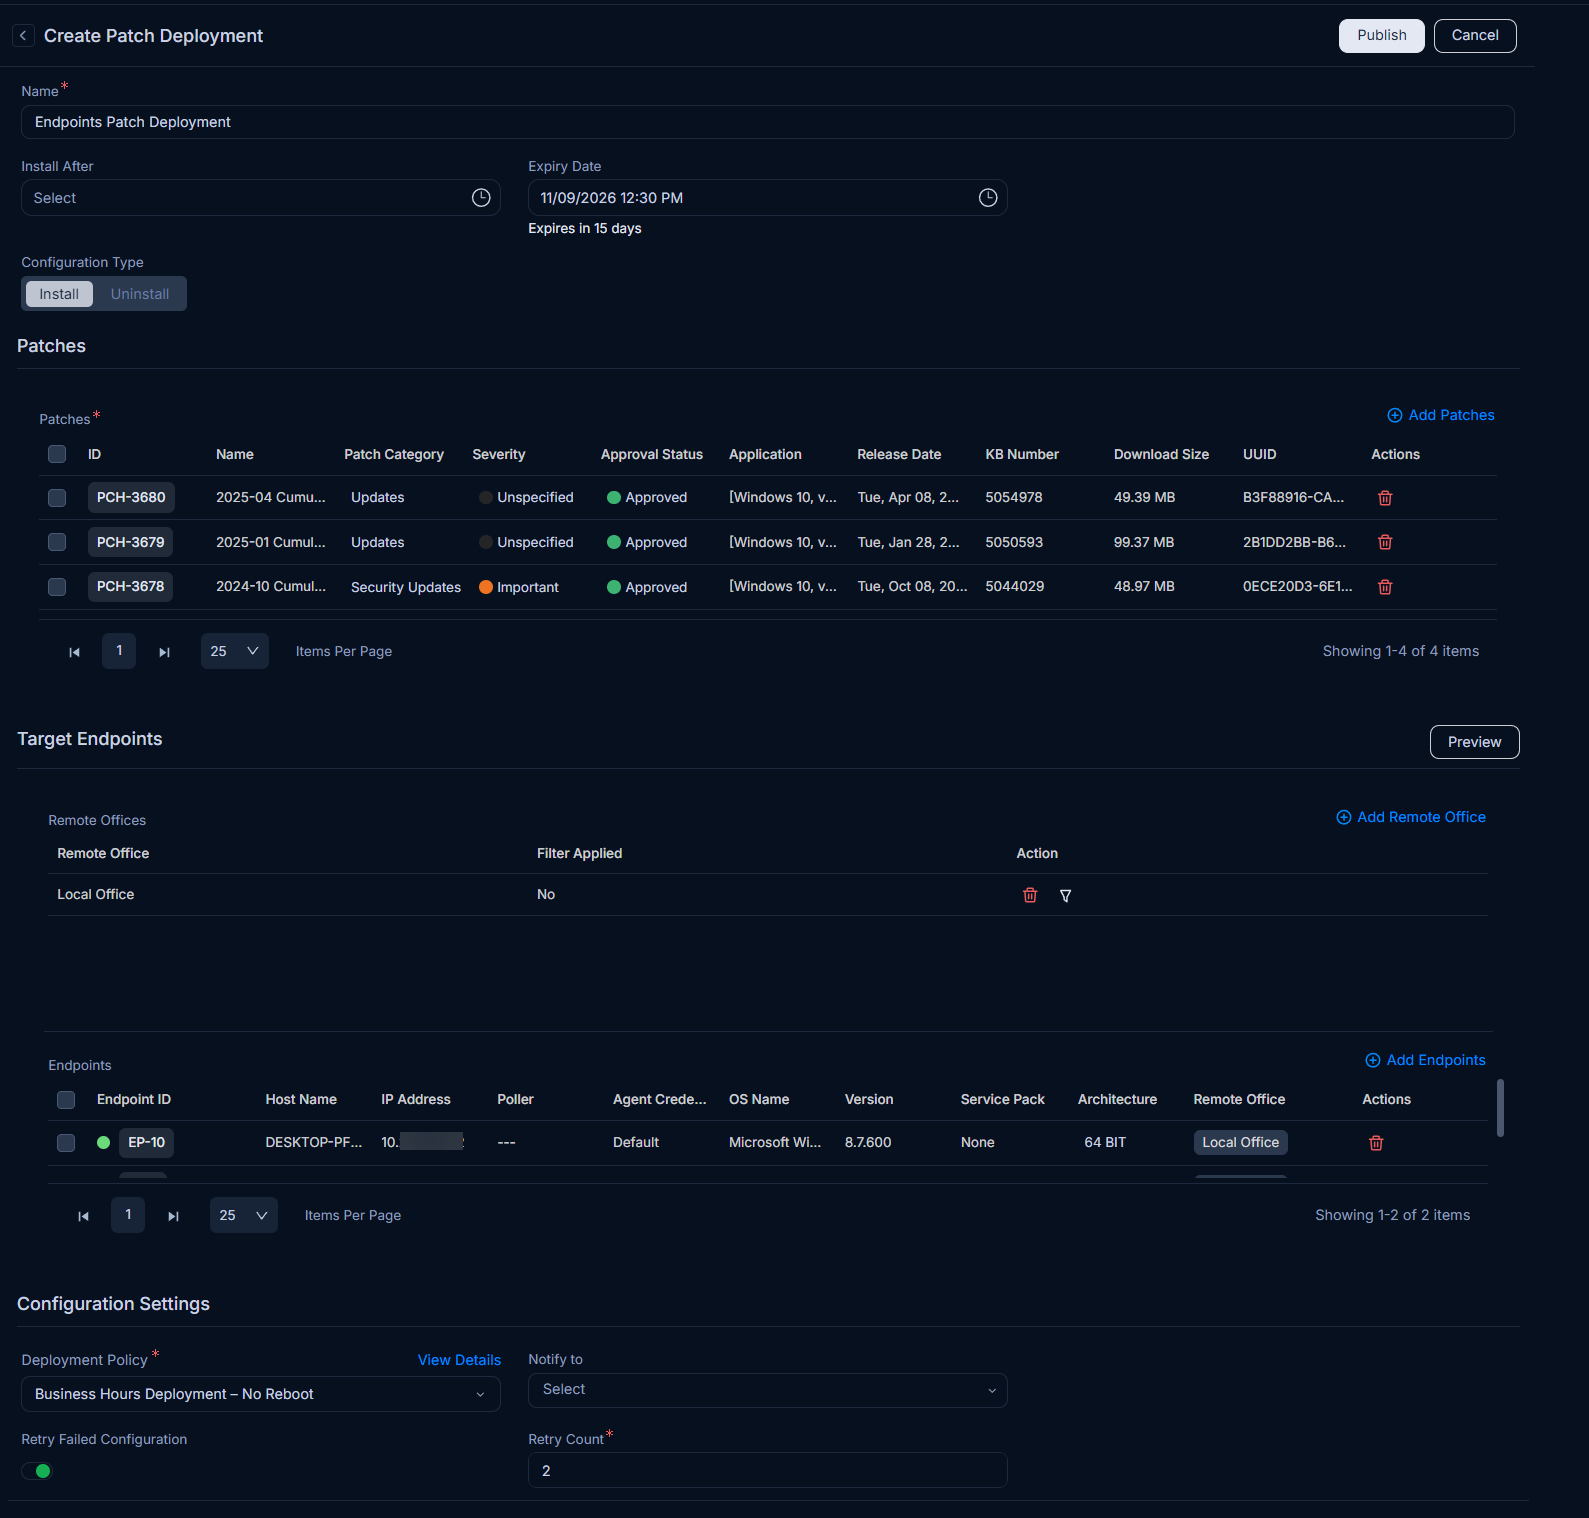This screenshot has height=1518, width=1589.
Task: Click the Retry Count input field
Action: (x=768, y=1470)
